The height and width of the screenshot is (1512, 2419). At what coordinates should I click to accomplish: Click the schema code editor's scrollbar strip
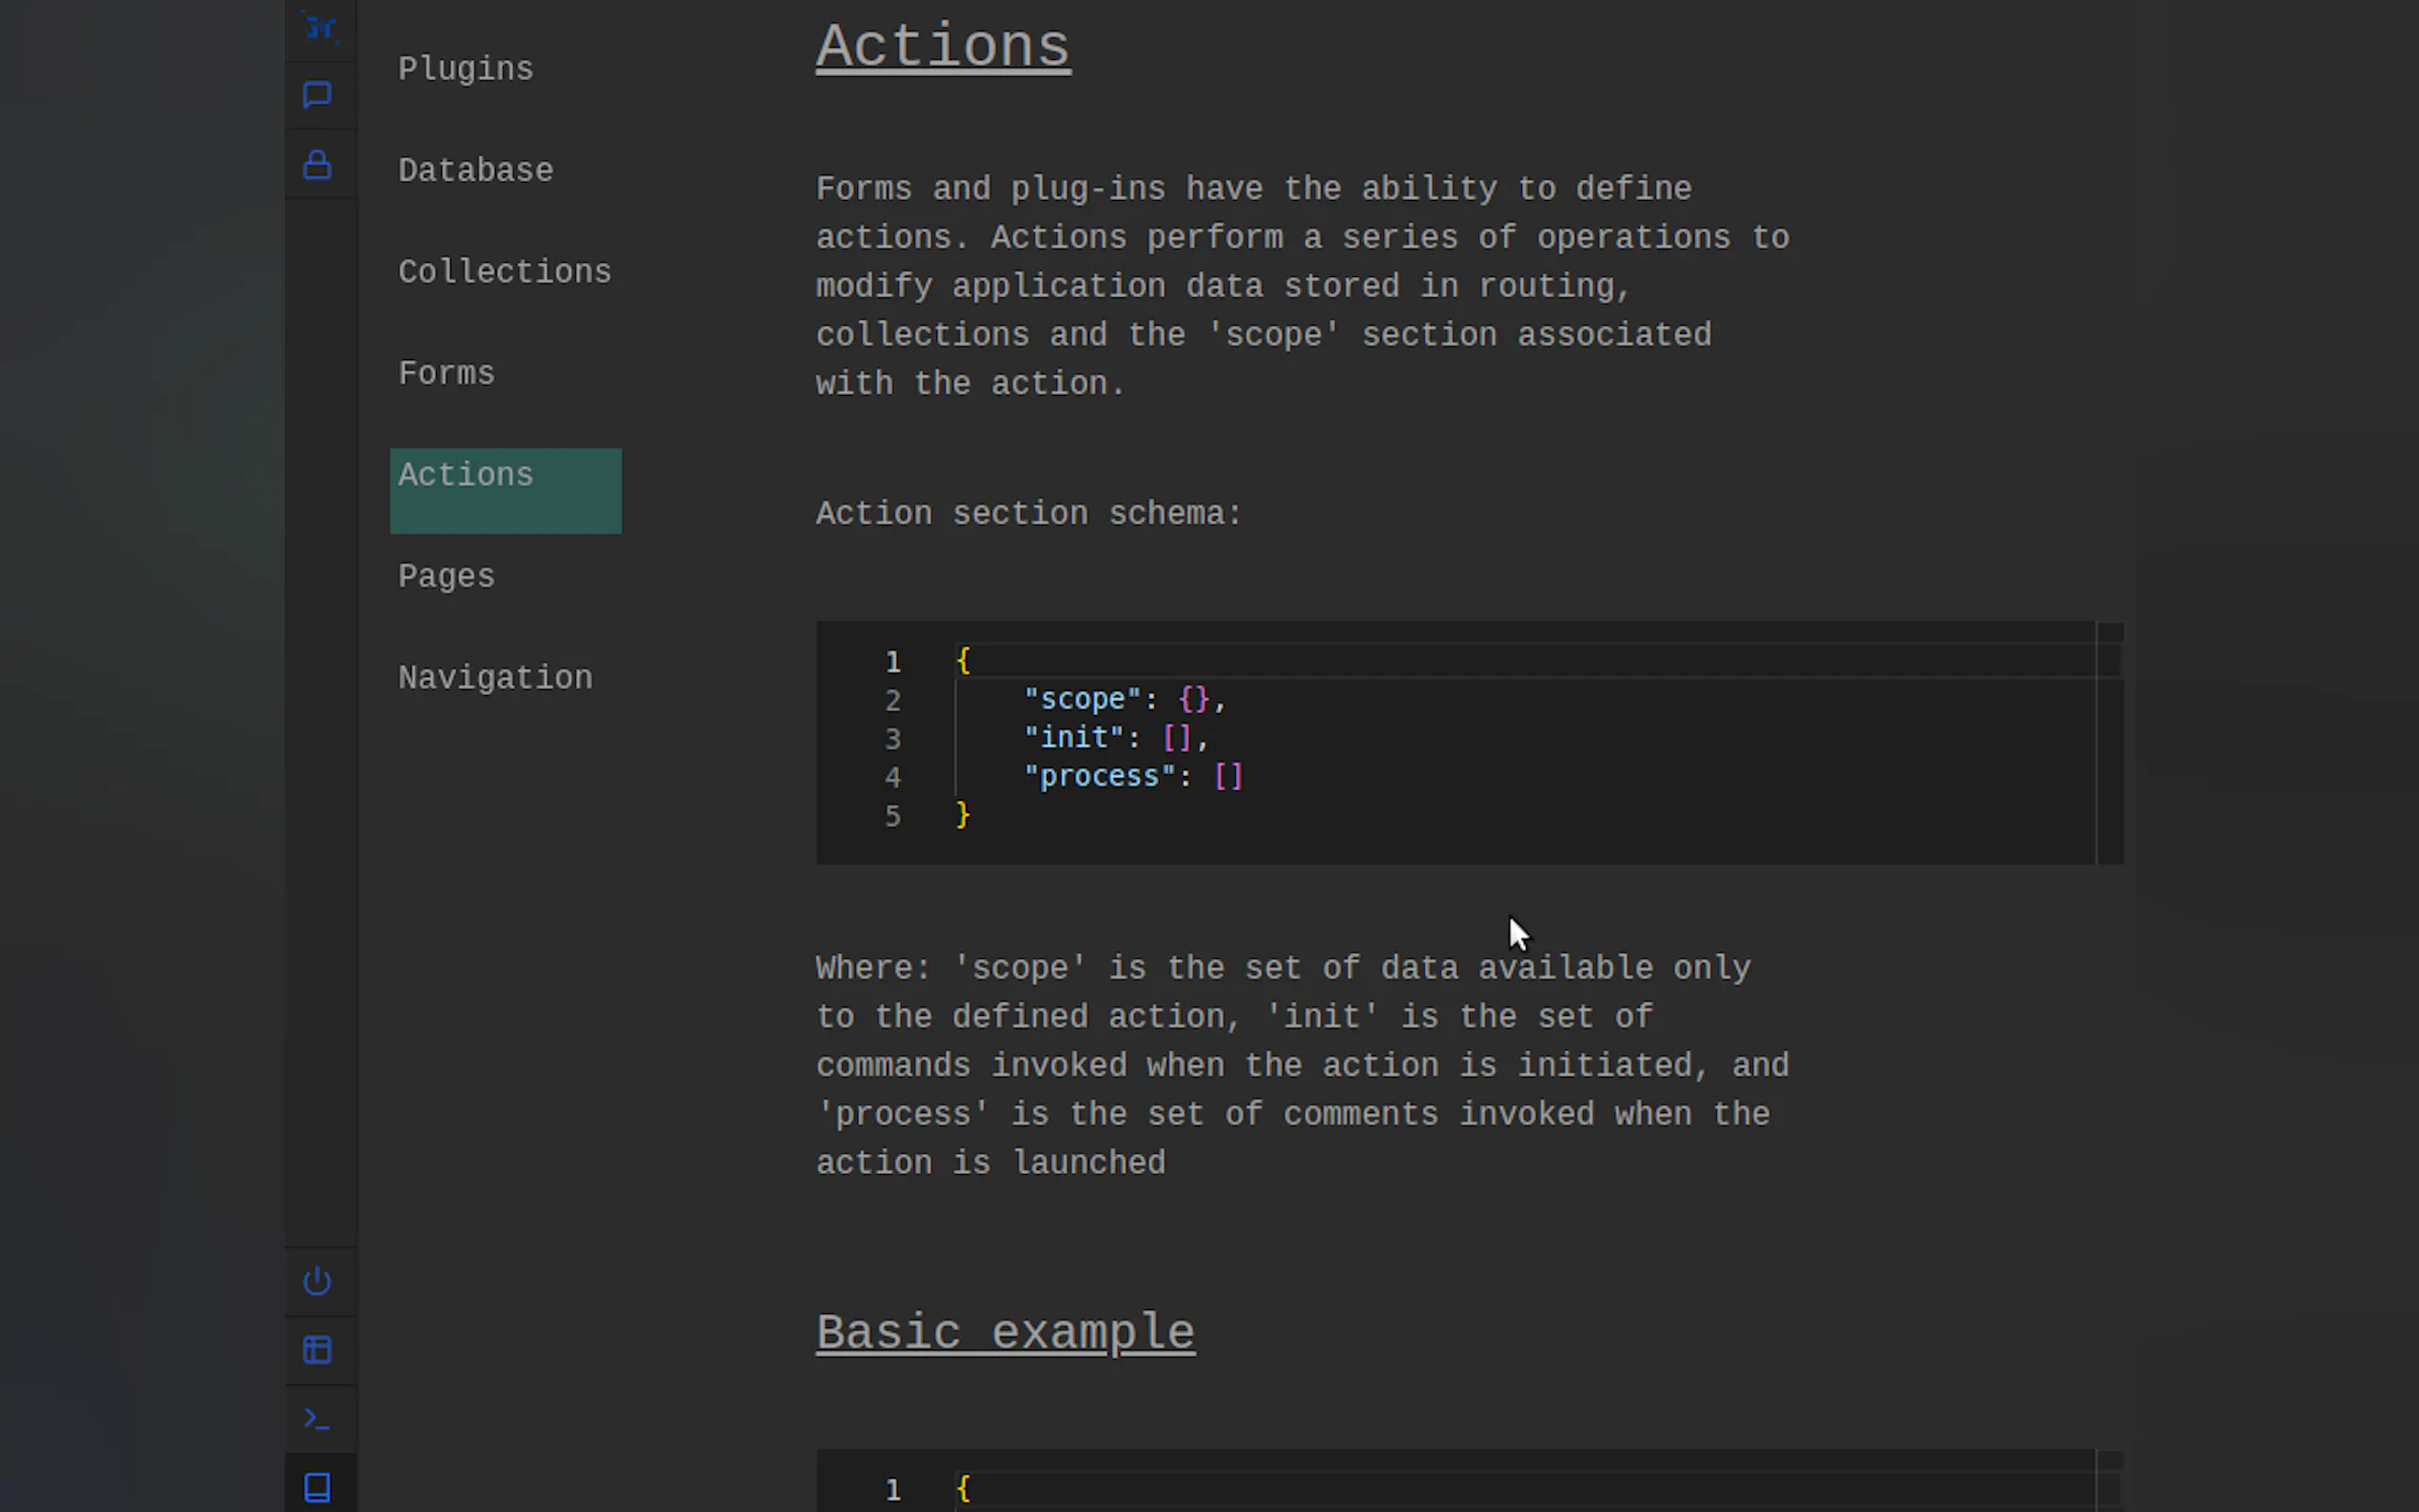(2109, 745)
